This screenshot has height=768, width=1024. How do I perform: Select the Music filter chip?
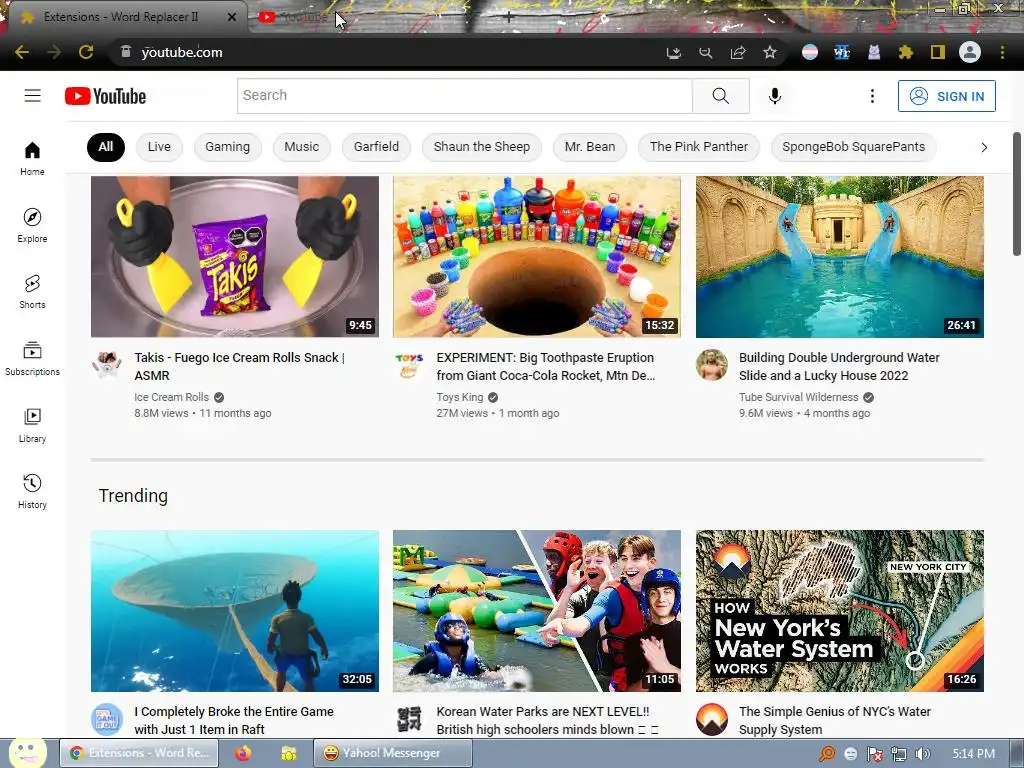pyautogui.click(x=302, y=147)
